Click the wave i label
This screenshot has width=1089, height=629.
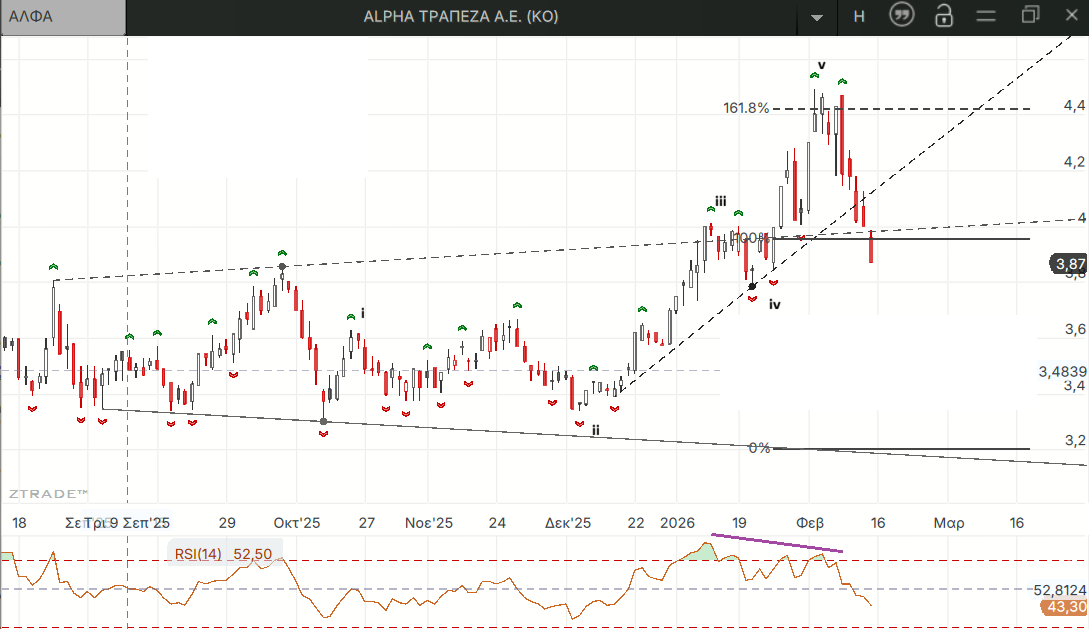coord(362,313)
